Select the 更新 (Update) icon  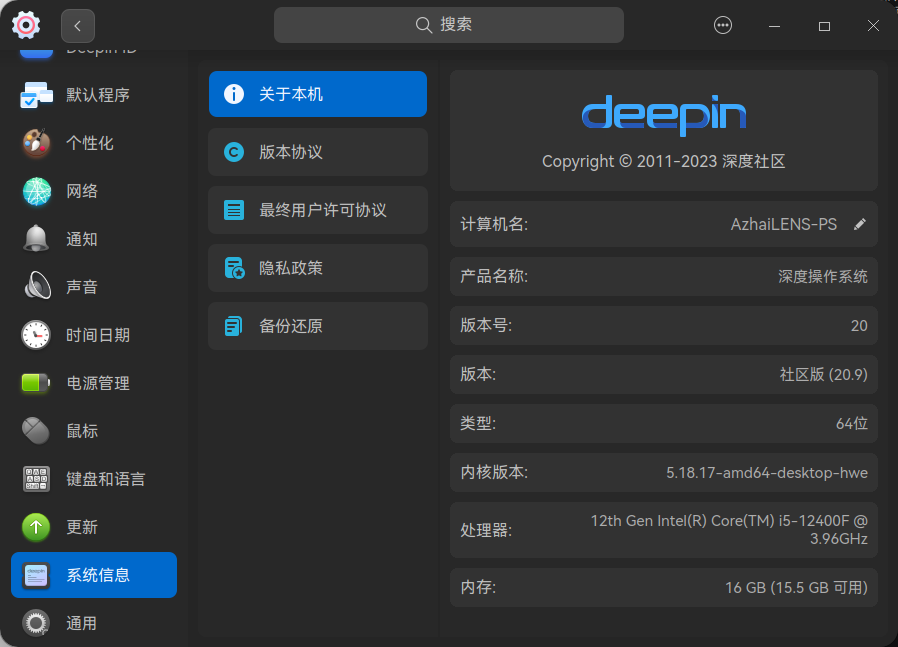click(x=36, y=527)
